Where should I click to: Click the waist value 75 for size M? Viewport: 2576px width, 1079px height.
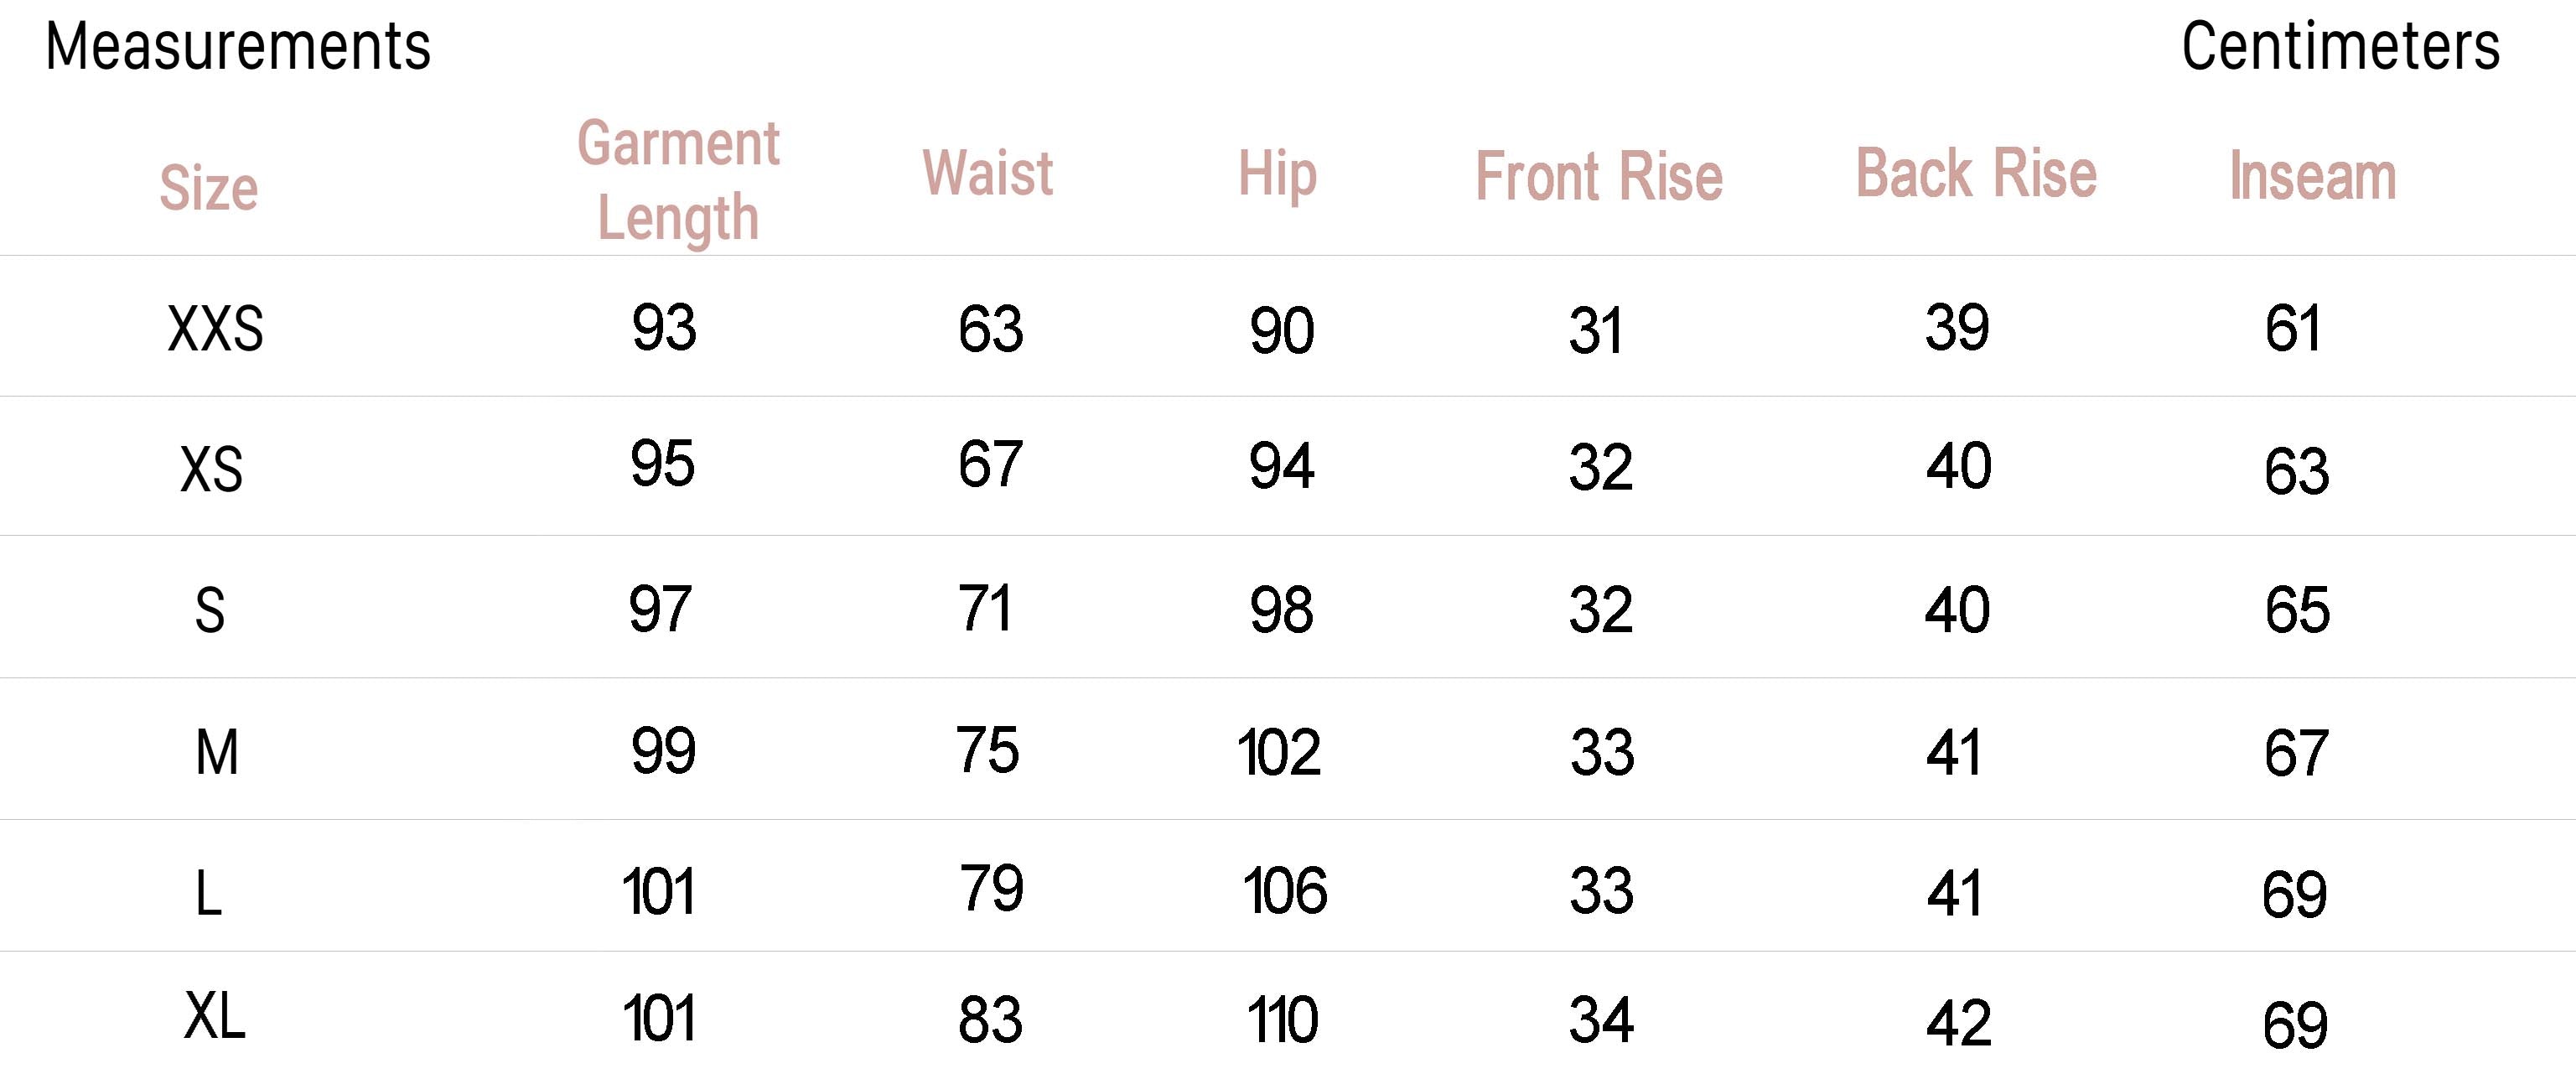(987, 751)
